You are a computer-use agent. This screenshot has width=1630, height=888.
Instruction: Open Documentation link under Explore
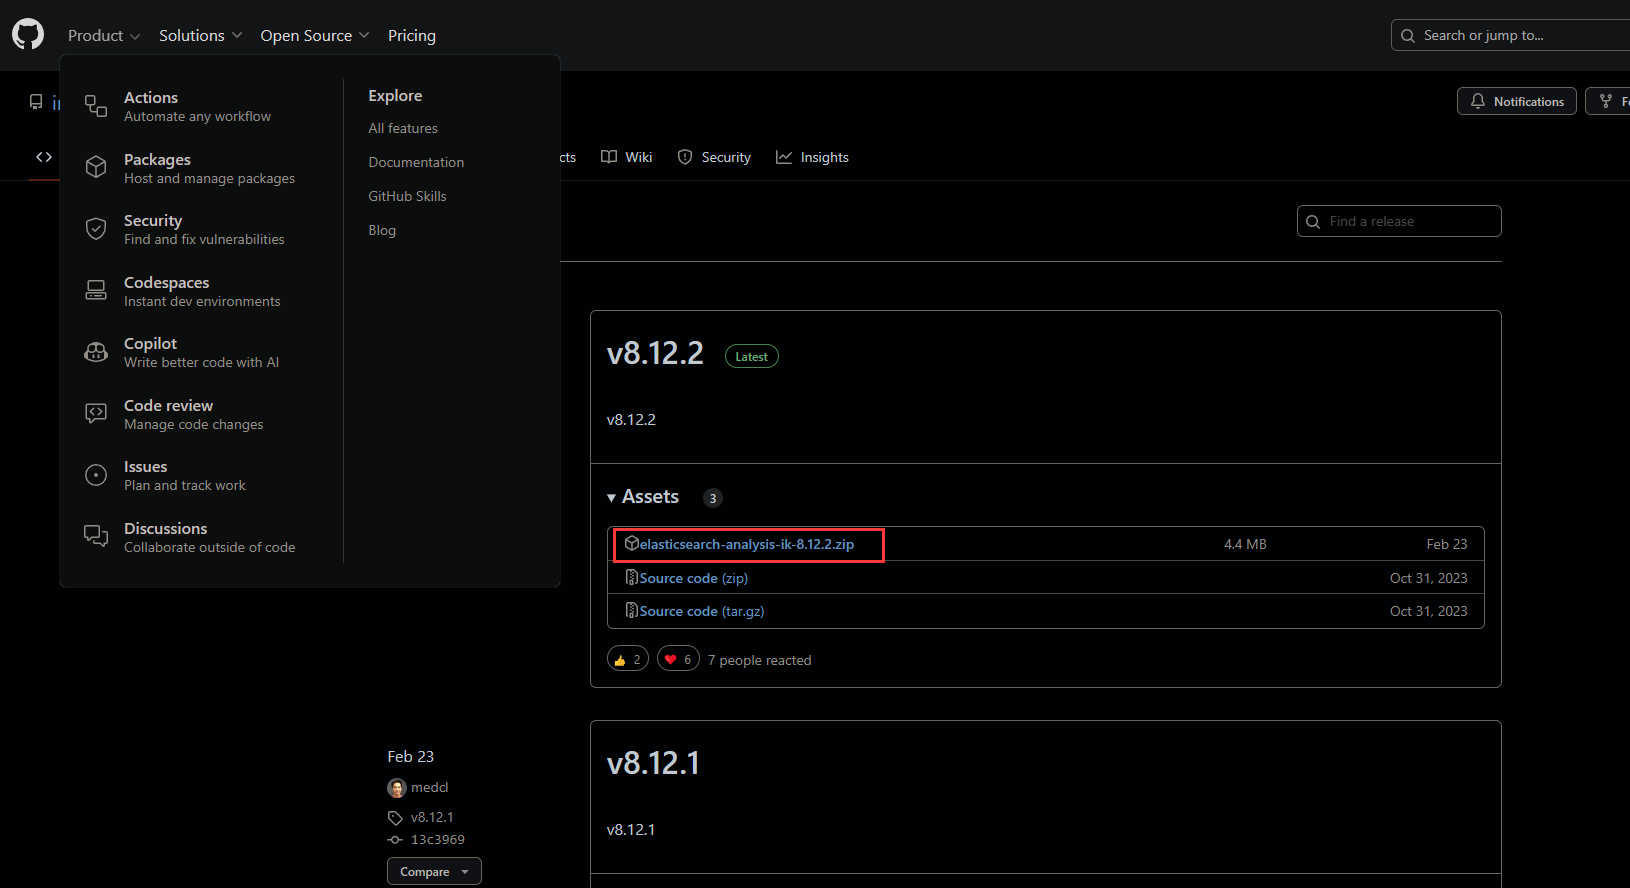pos(416,162)
